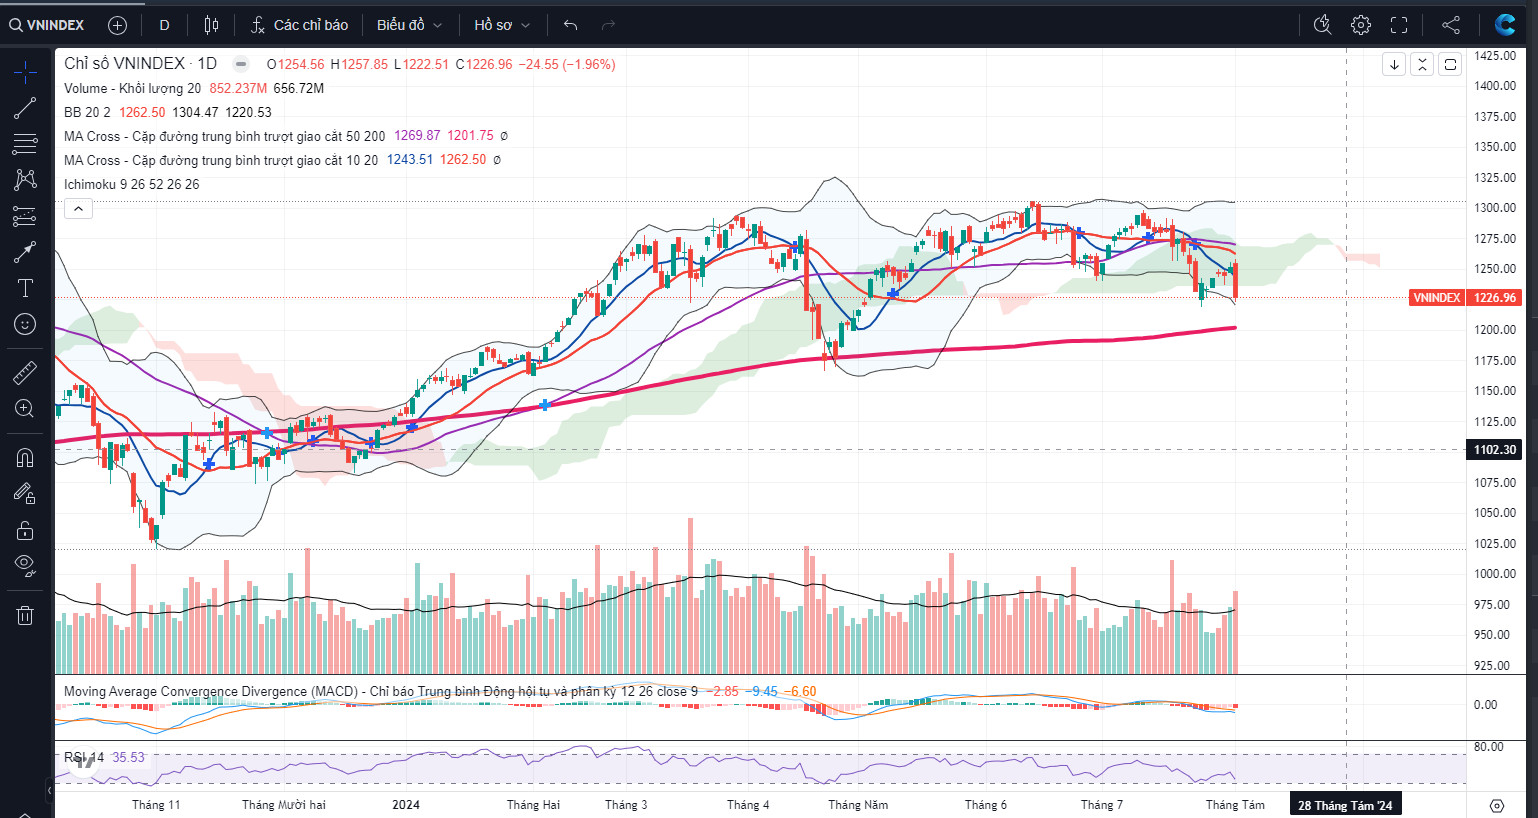Select the pattern drawing tool
The image size is (1538, 818).
(25, 180)
